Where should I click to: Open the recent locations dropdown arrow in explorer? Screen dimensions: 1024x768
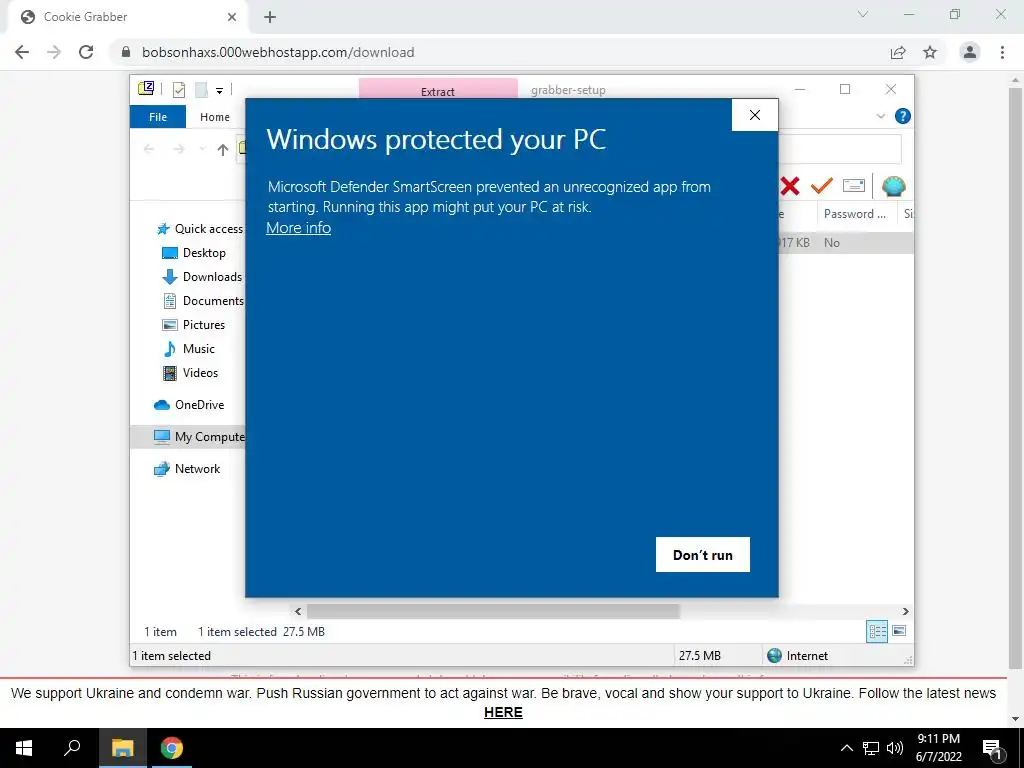click(x=202, y=150)
